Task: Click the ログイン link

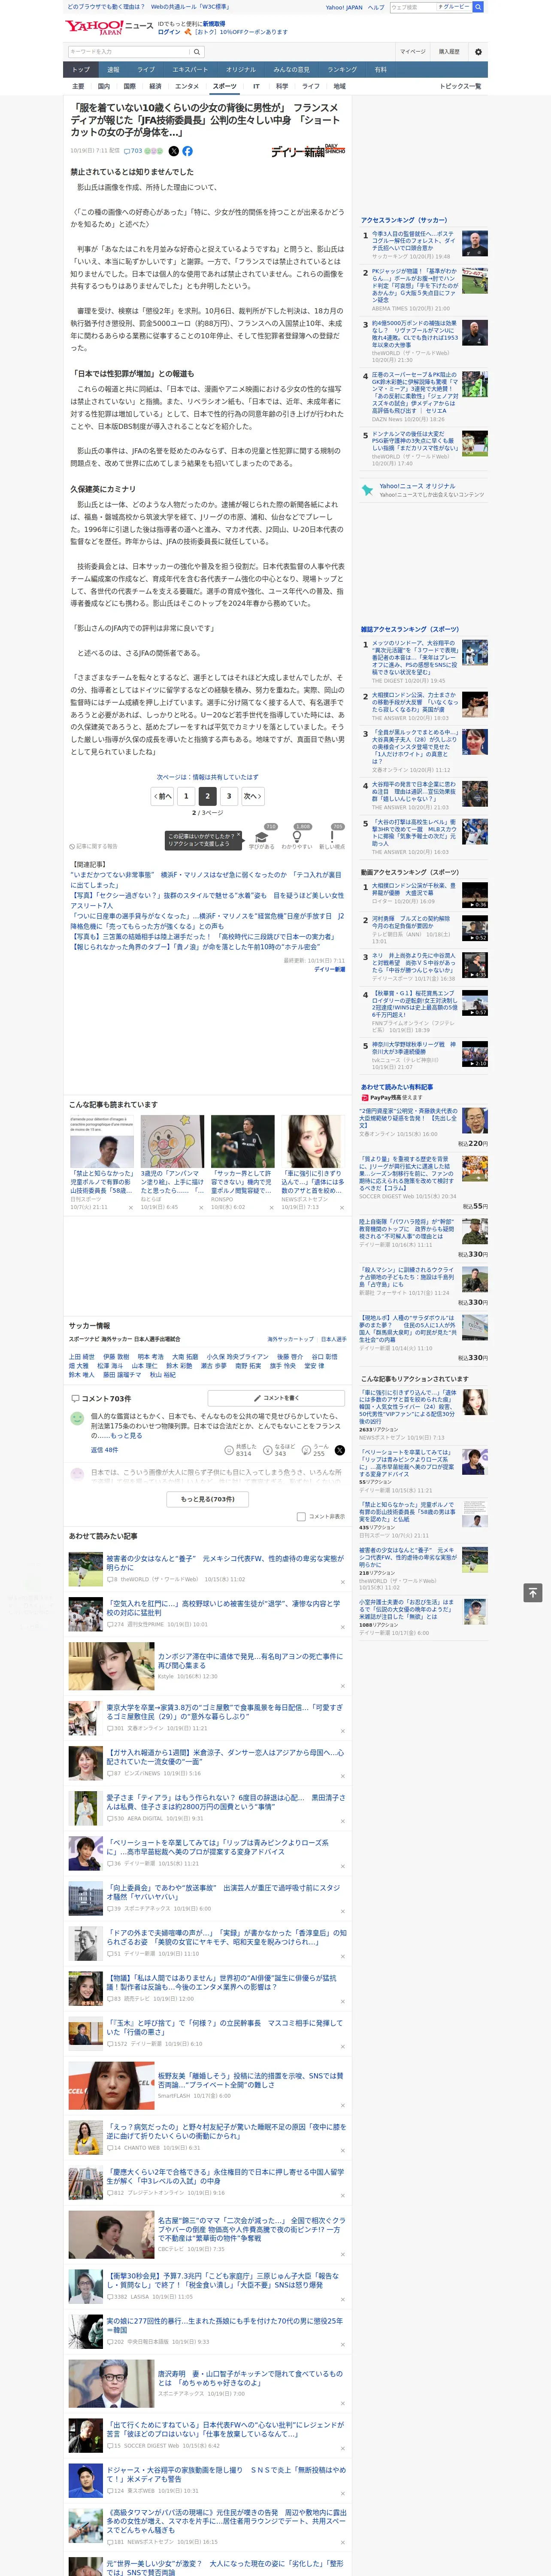Action: 169,32
